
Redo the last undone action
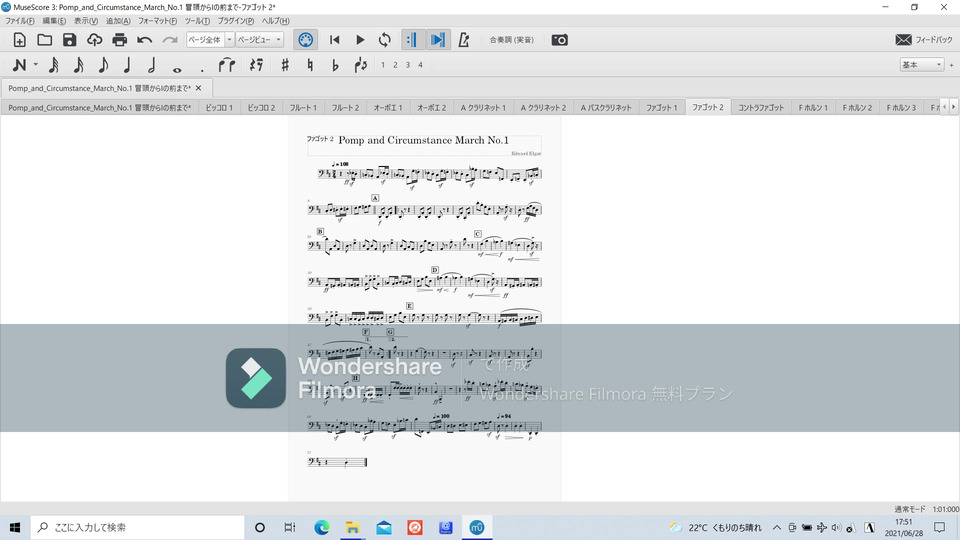coord(170,40)
